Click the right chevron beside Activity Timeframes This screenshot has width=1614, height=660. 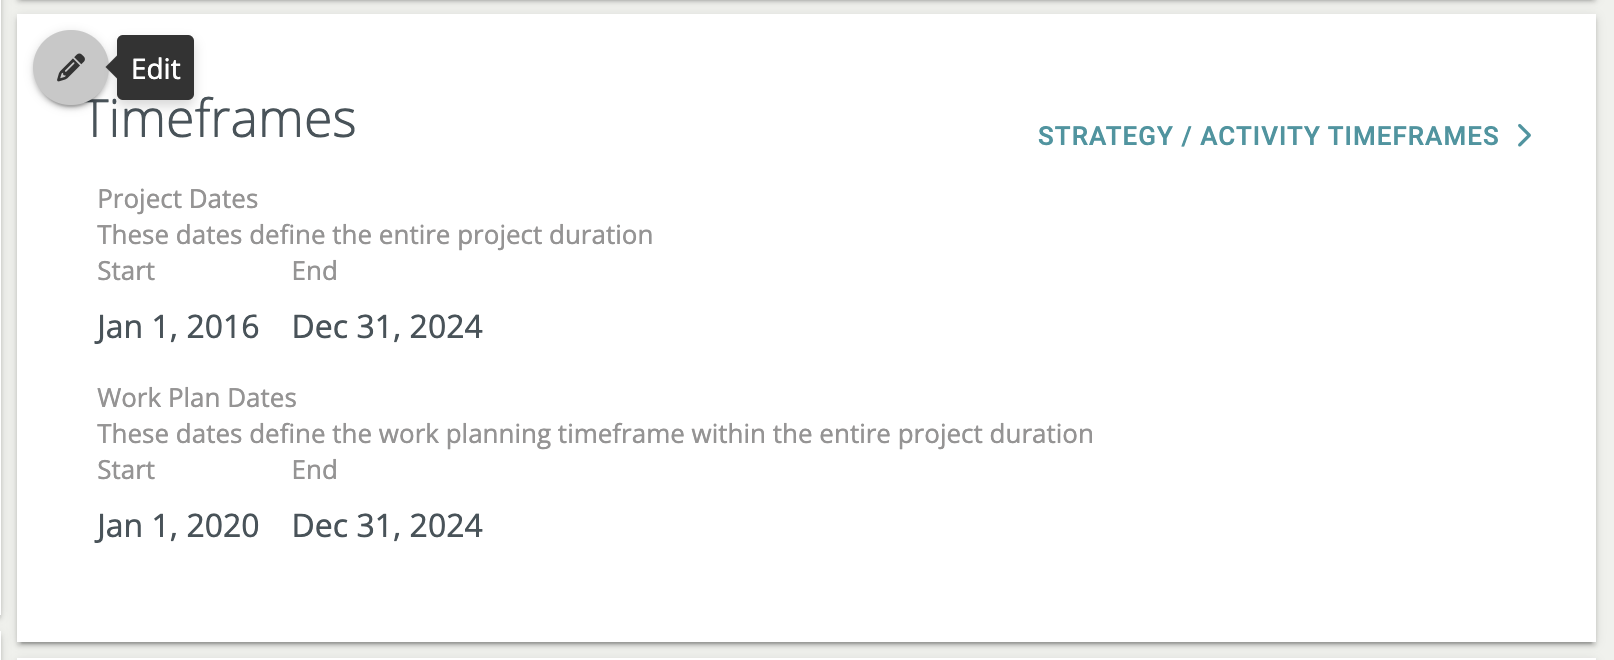pyautogui.click(x=1524, y=136)
